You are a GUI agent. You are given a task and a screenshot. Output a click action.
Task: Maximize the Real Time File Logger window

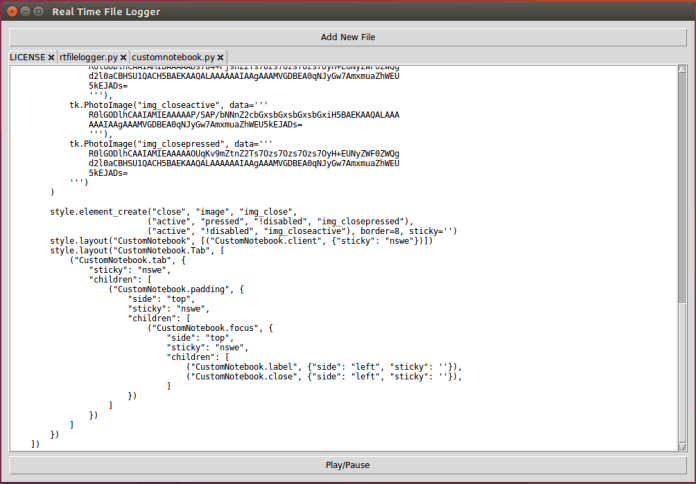coord(39,12)
